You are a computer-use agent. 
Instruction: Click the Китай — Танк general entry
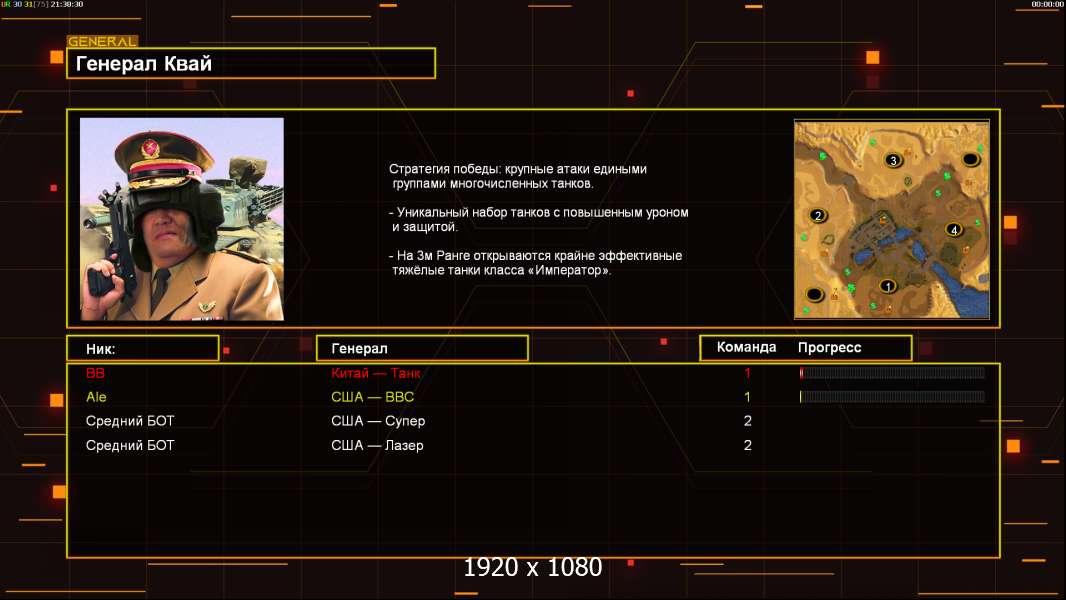point(375,373)
